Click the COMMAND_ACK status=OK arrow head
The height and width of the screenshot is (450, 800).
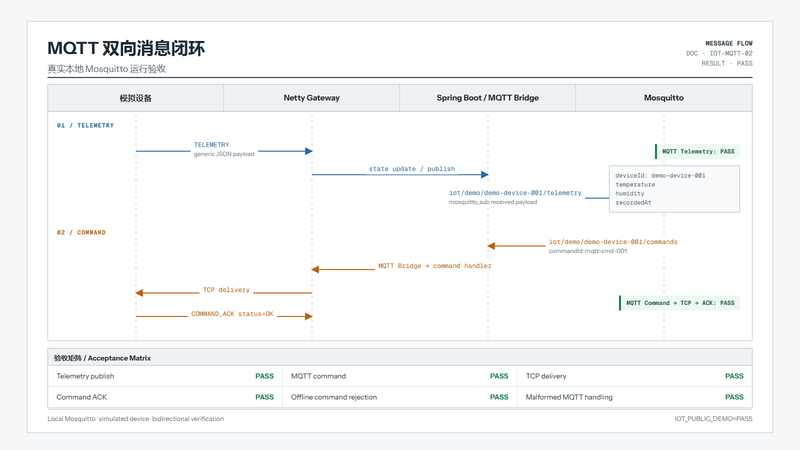[309, 316]
